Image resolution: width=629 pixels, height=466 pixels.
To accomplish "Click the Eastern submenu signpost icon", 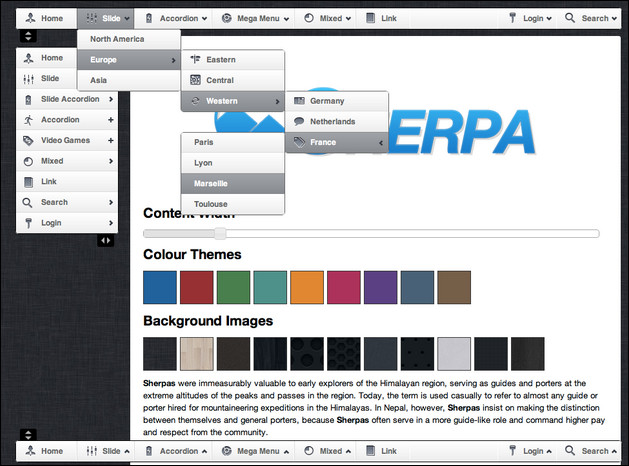I will pyautogui.click(x=195, y=60).
